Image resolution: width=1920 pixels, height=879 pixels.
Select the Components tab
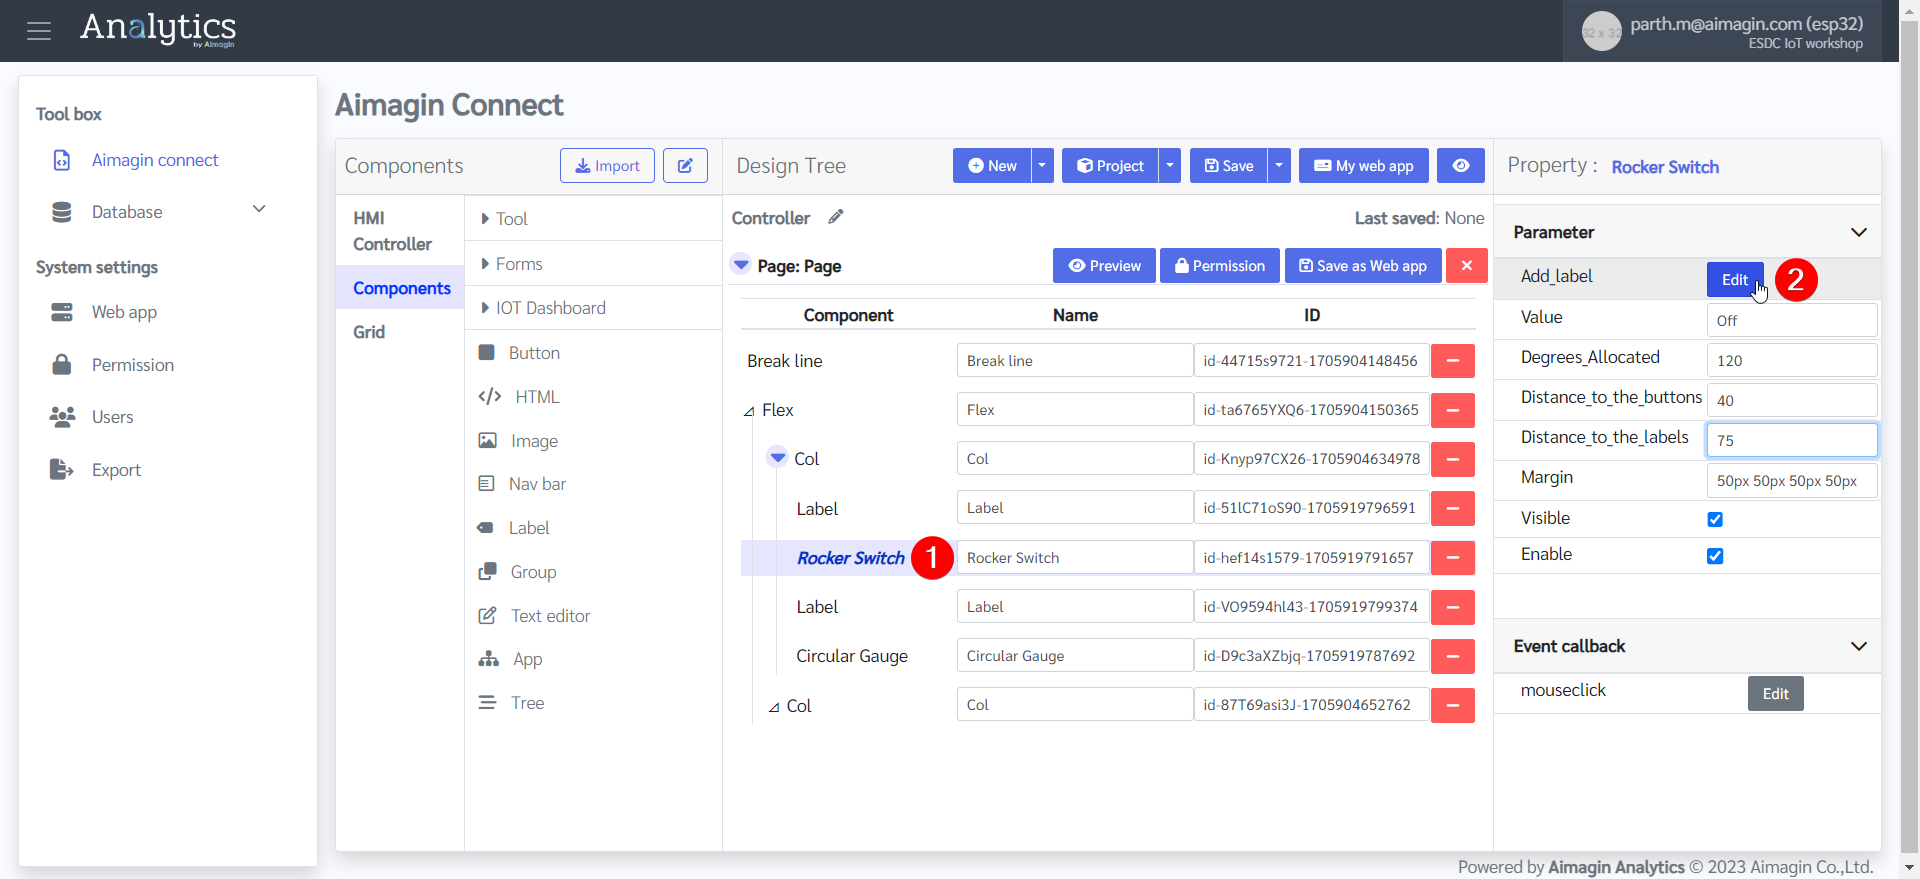[402, 288]
